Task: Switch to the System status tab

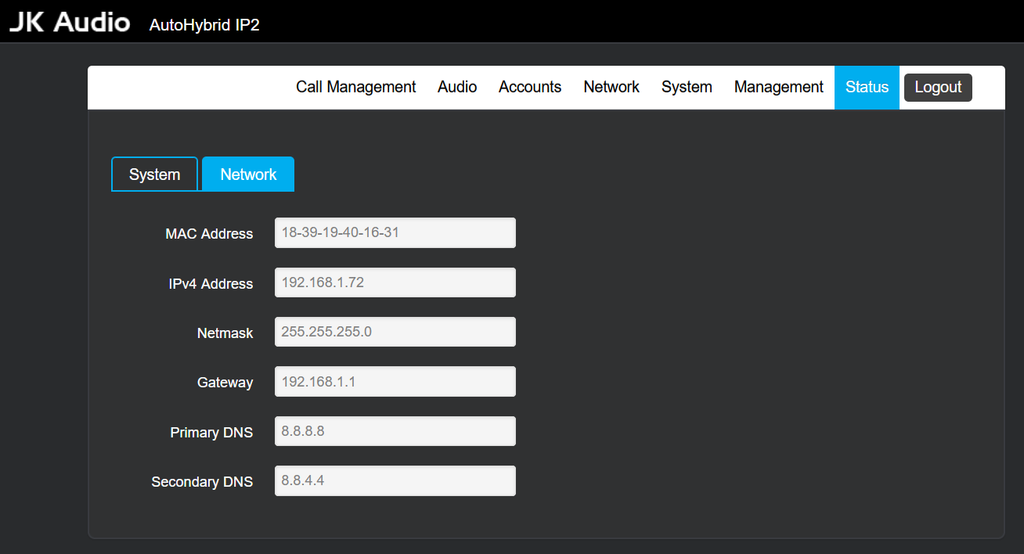Action: (154, 174)
